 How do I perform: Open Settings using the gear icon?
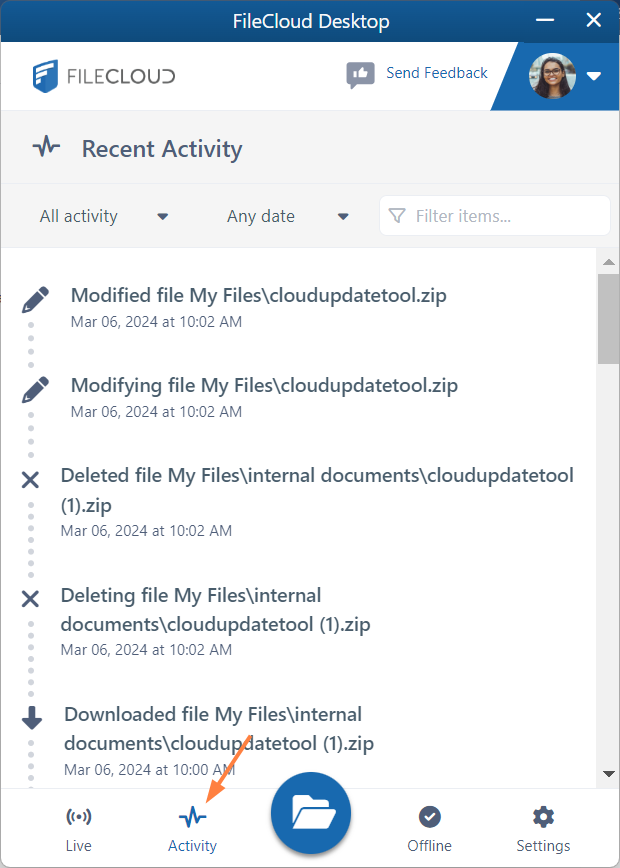543,815
